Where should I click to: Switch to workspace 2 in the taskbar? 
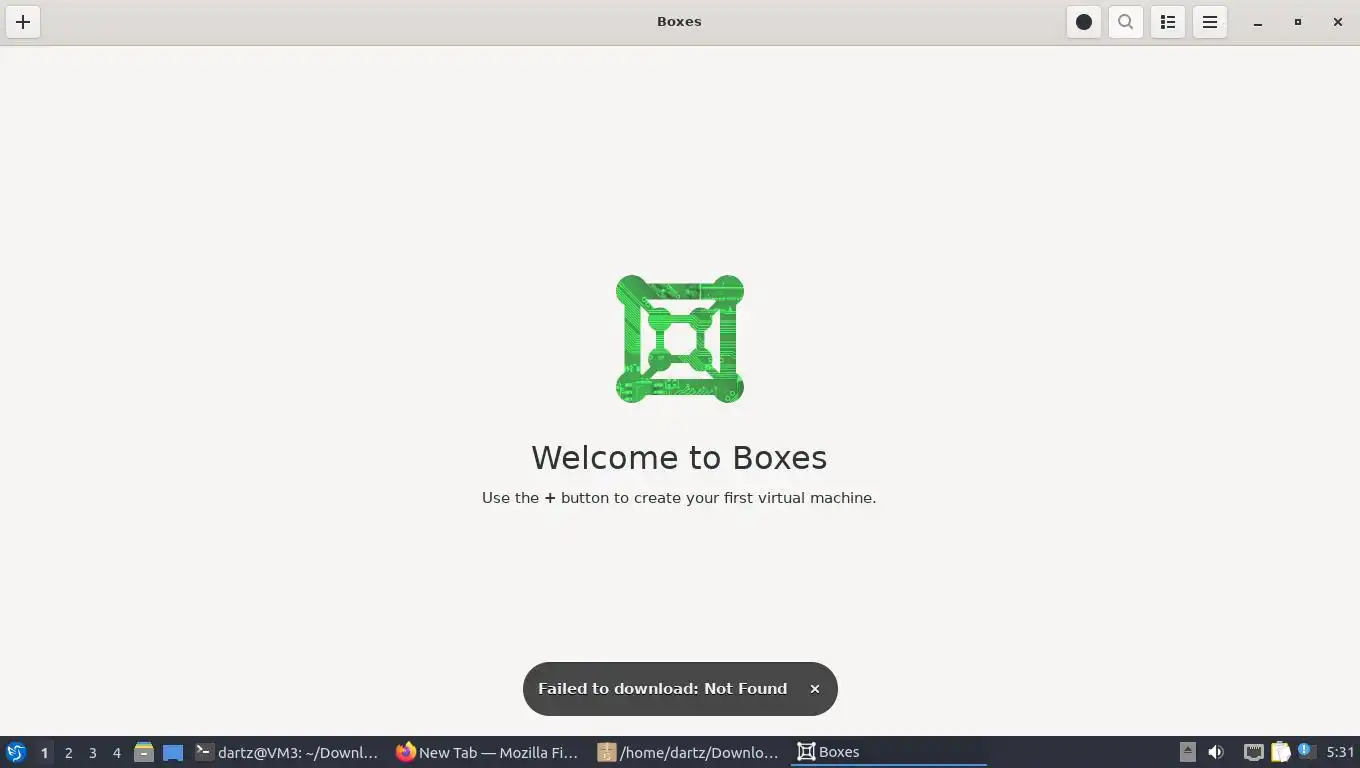click(68, 753)
